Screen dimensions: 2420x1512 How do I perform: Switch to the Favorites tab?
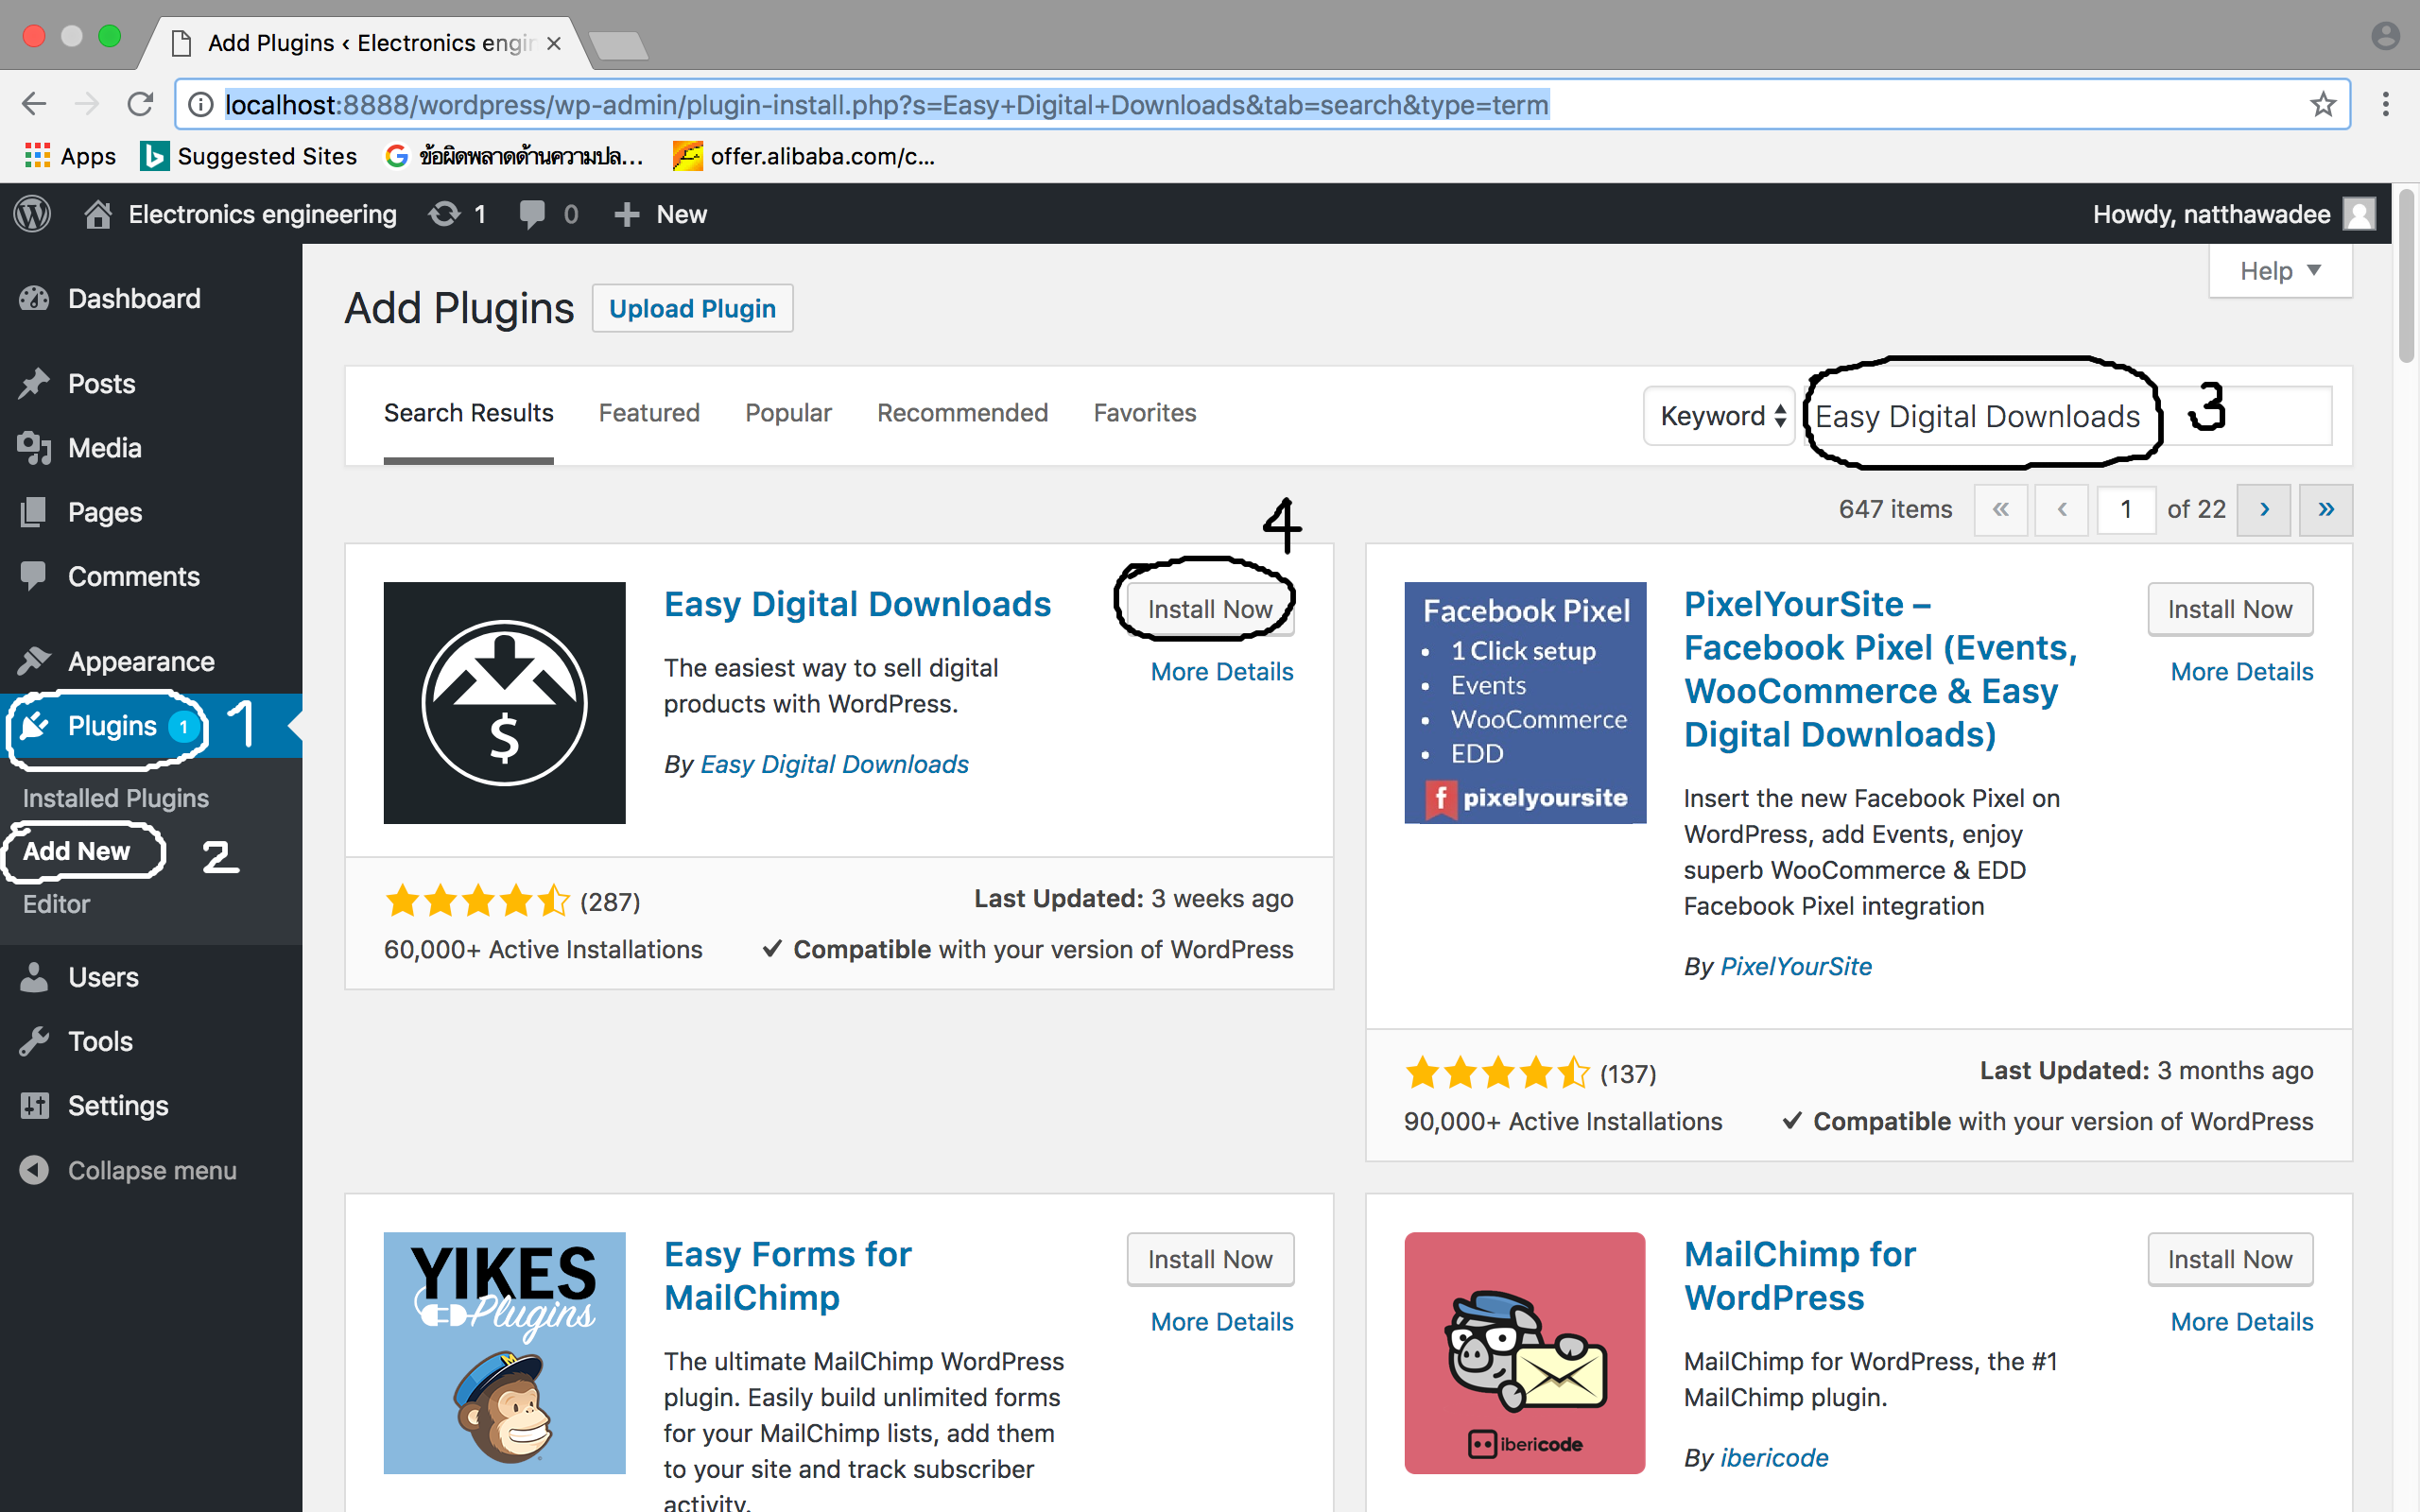point(1145,413)
